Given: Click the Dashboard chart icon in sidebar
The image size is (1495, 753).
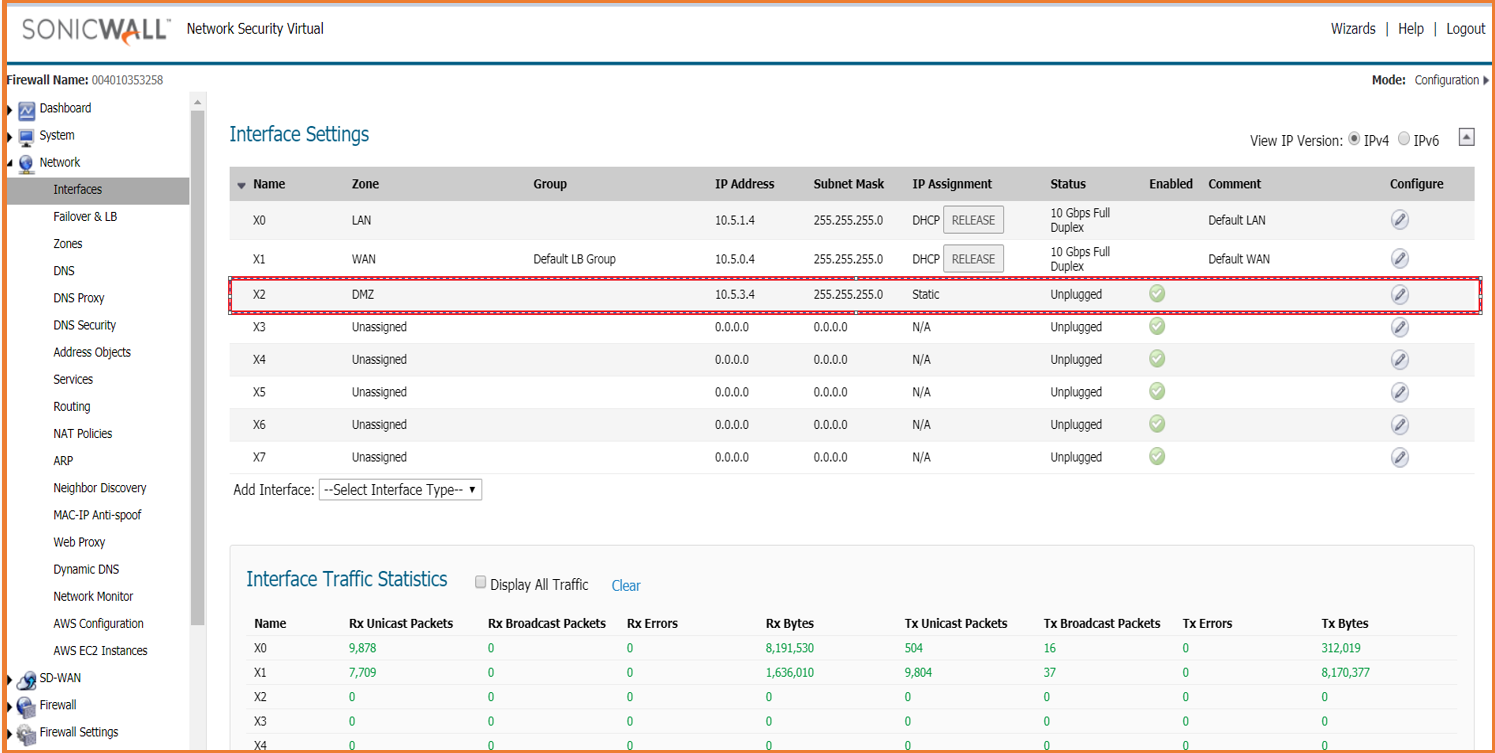Looking at the screenshot, I should tap(27, 110).
